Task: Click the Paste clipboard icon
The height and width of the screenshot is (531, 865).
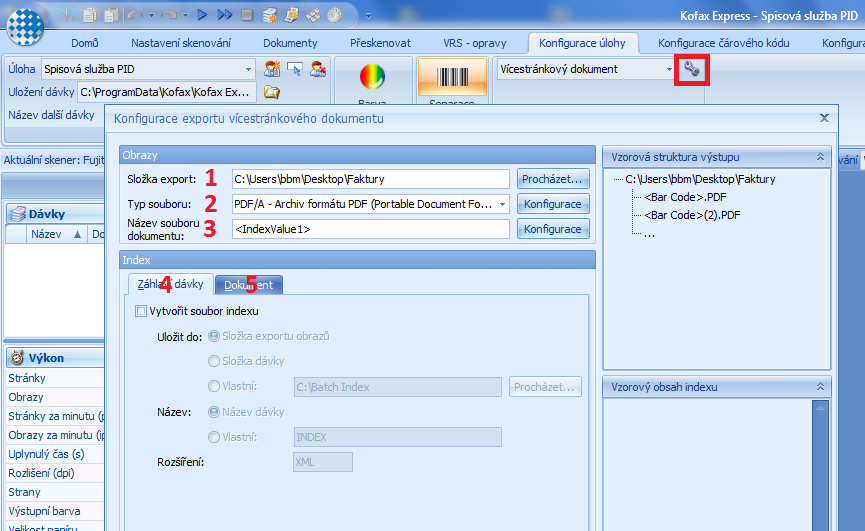Action: tap(111, 15)
